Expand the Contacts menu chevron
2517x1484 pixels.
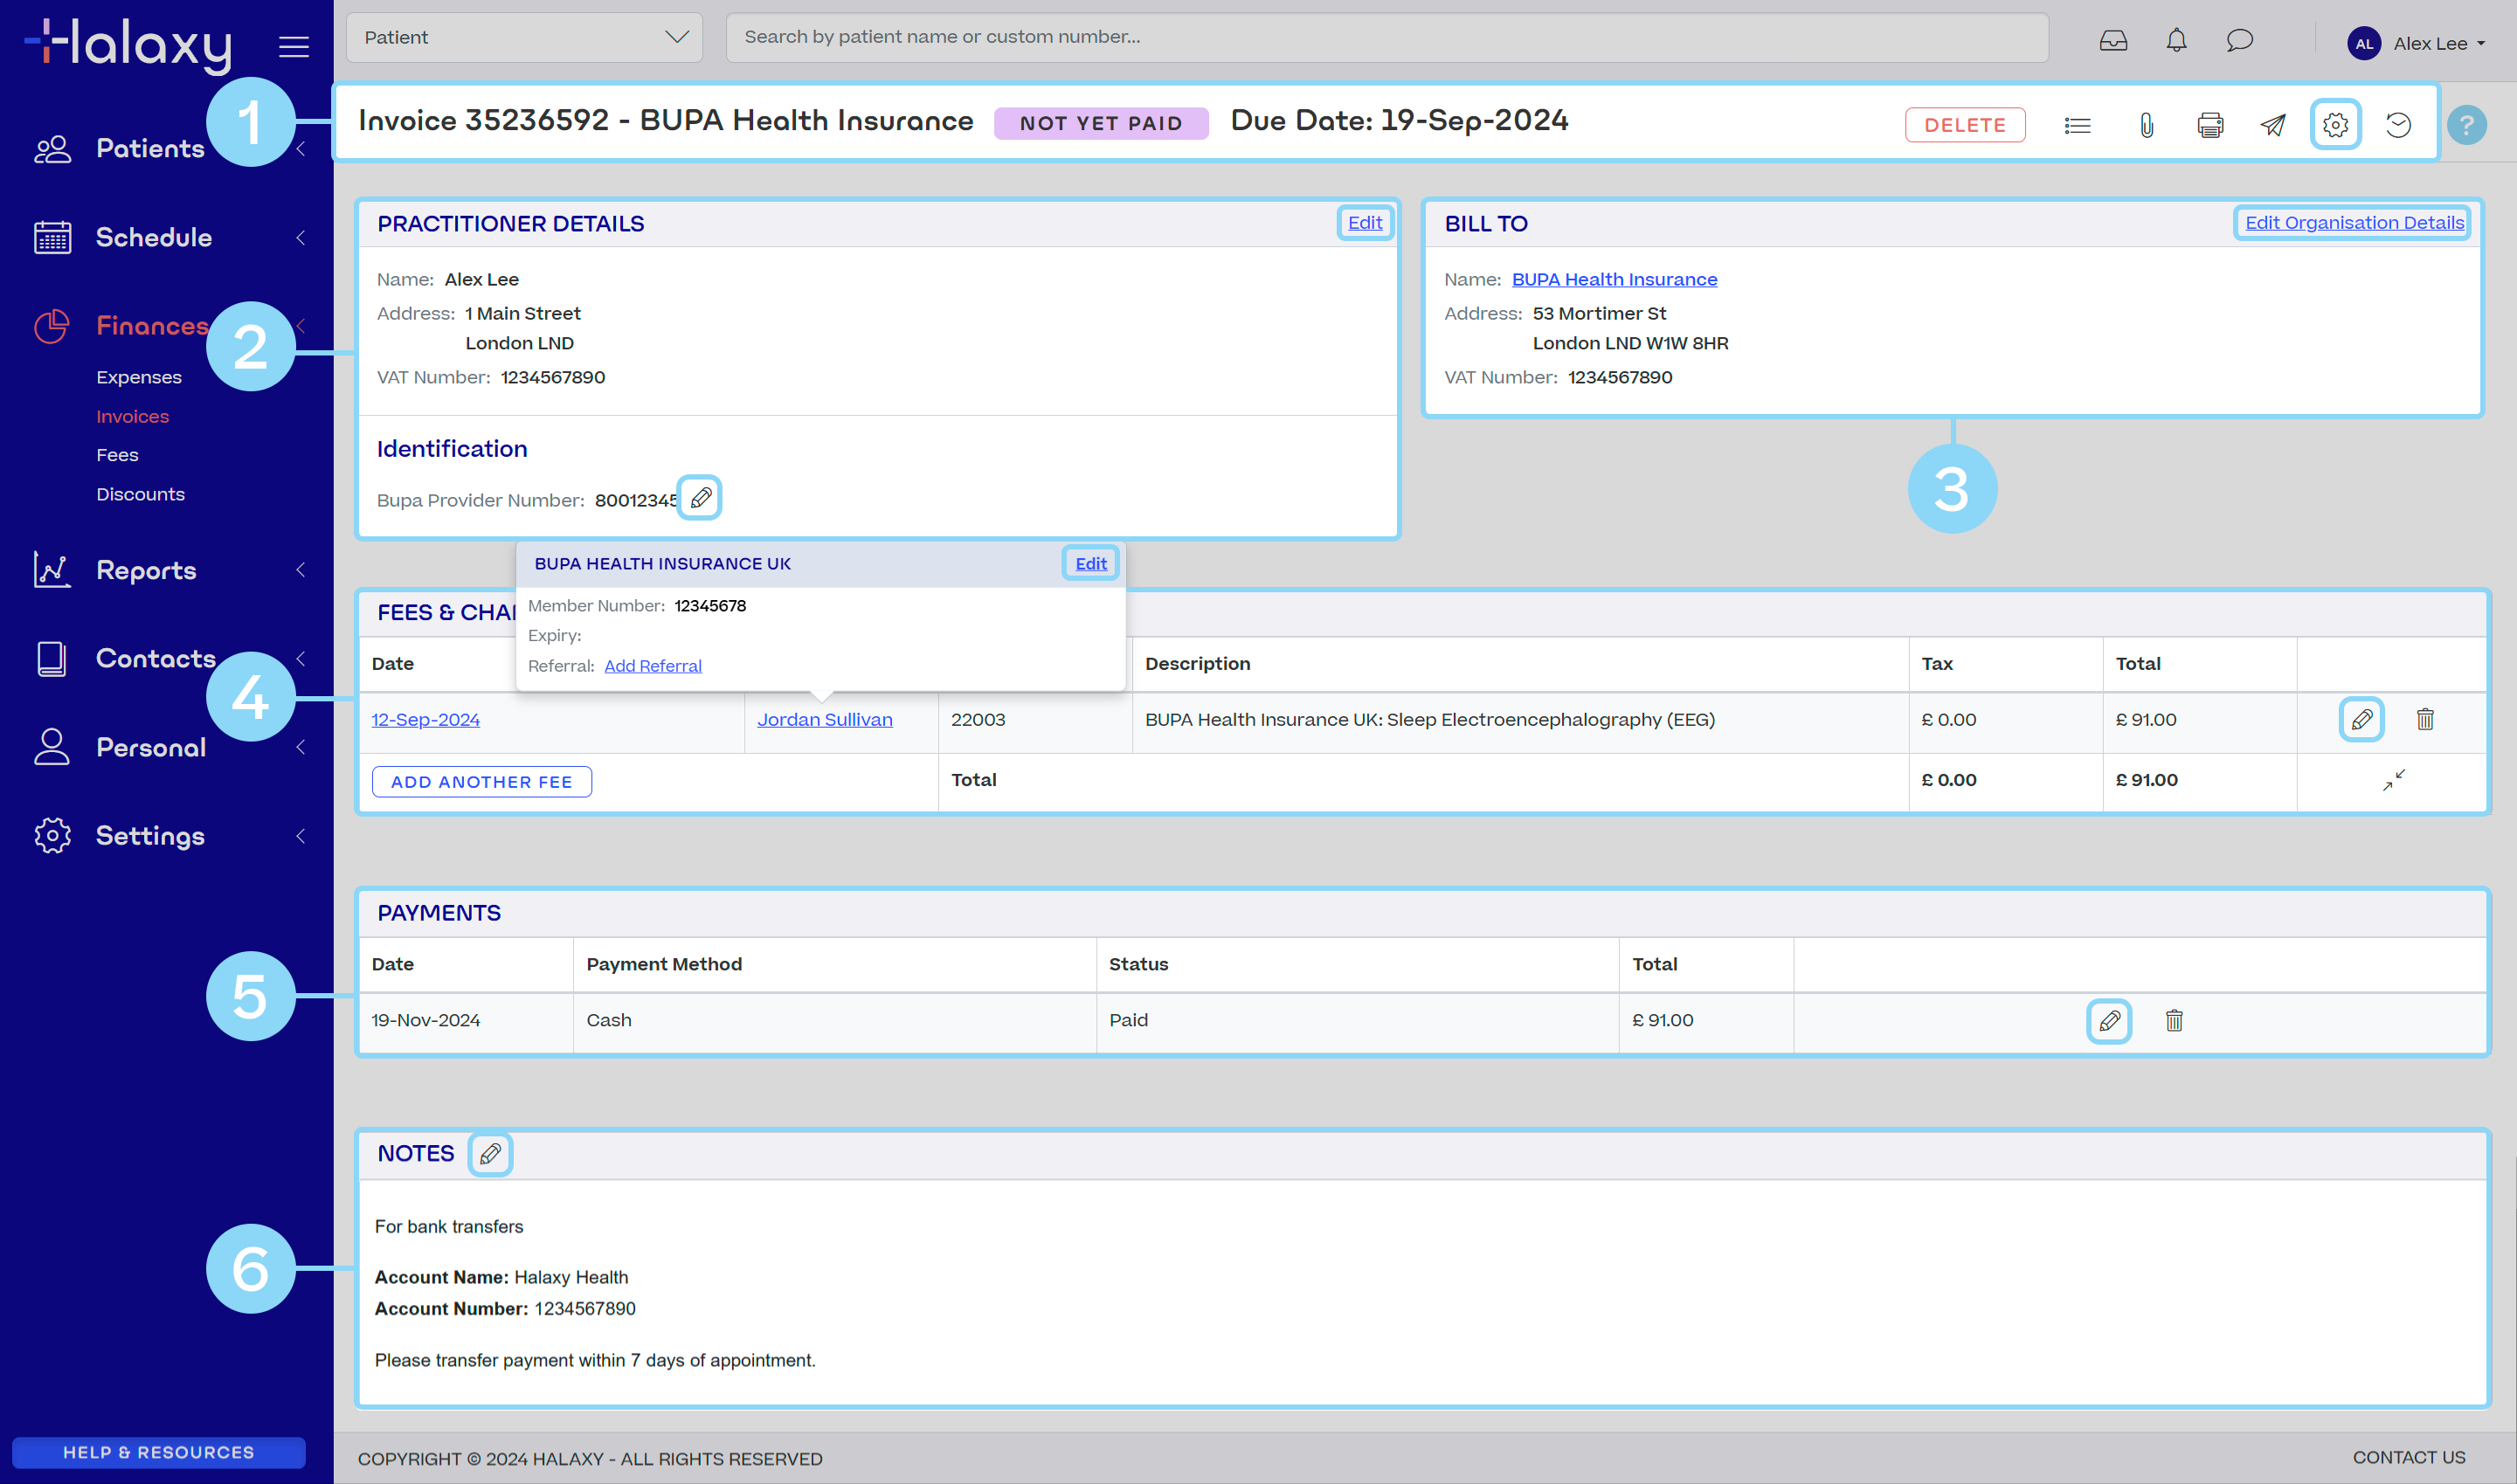tap(300, 659)
